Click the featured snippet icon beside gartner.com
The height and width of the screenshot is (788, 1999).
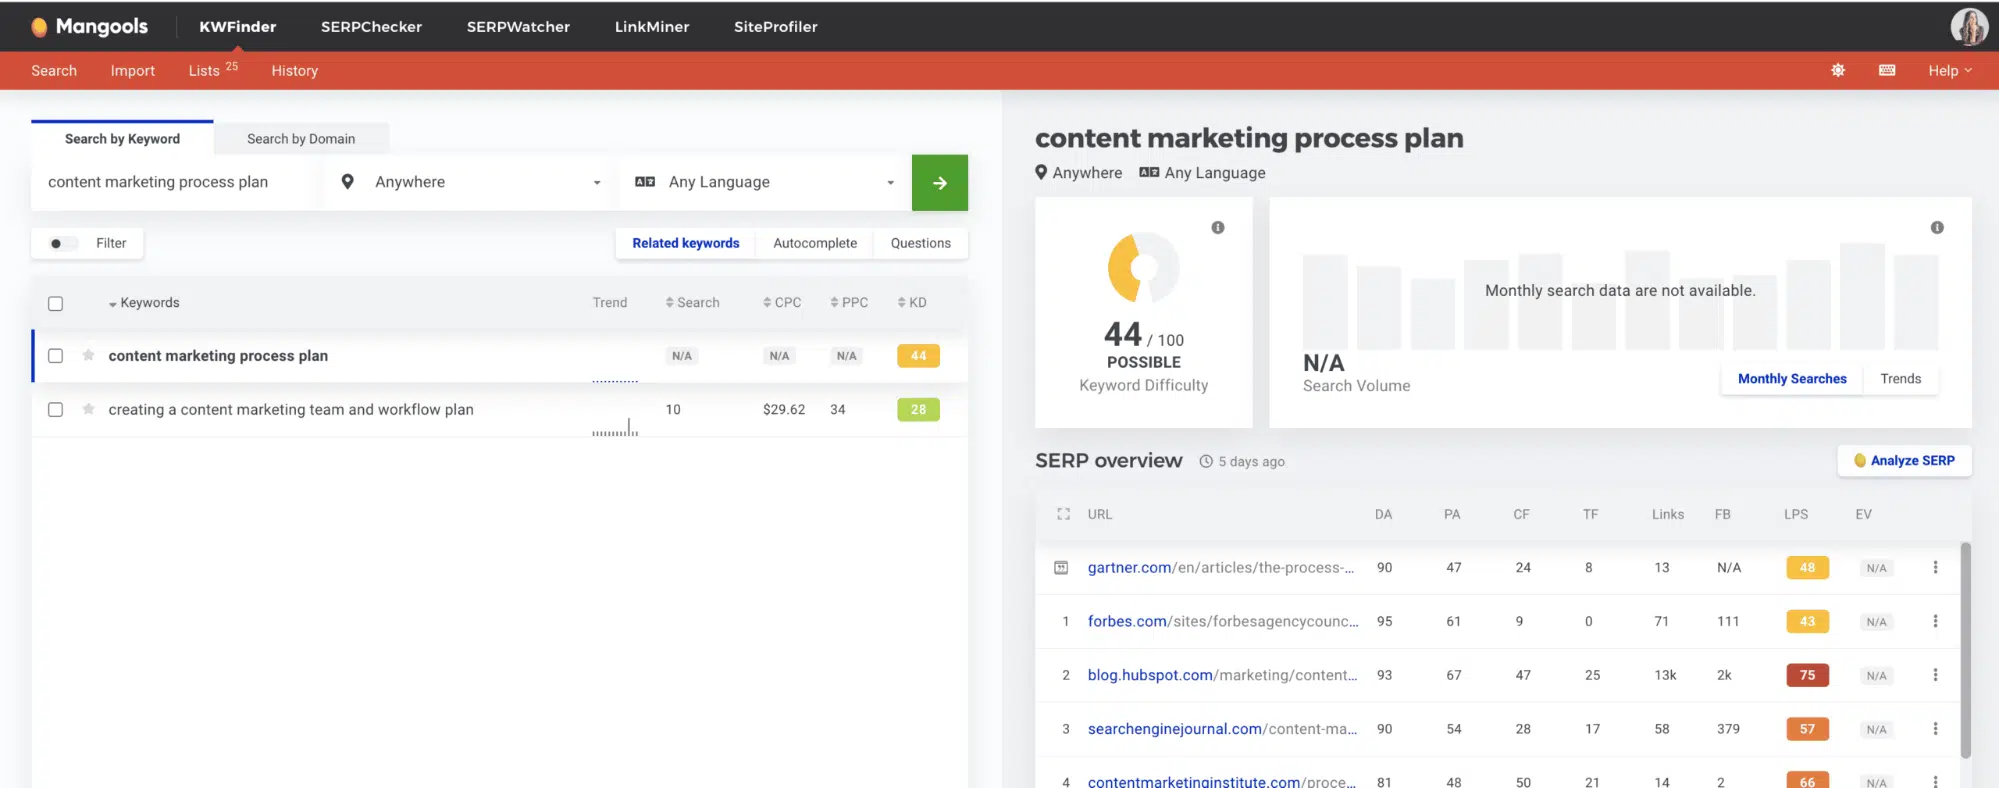1061,568
